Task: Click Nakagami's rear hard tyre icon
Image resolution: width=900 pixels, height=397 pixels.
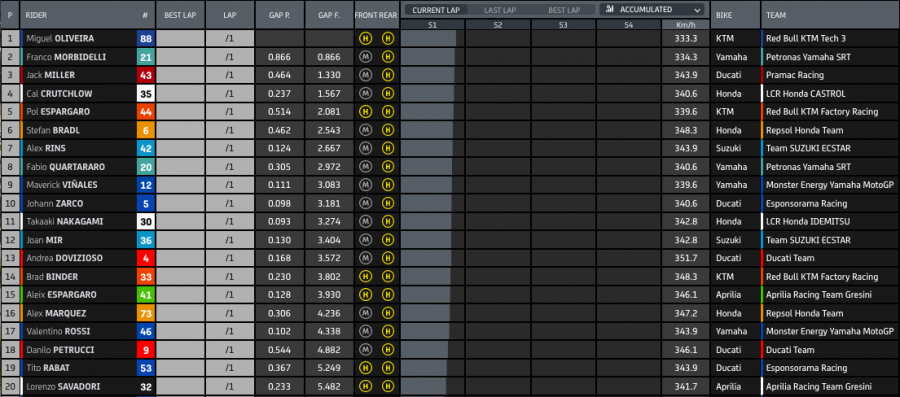Action: [x=387, y=221]
